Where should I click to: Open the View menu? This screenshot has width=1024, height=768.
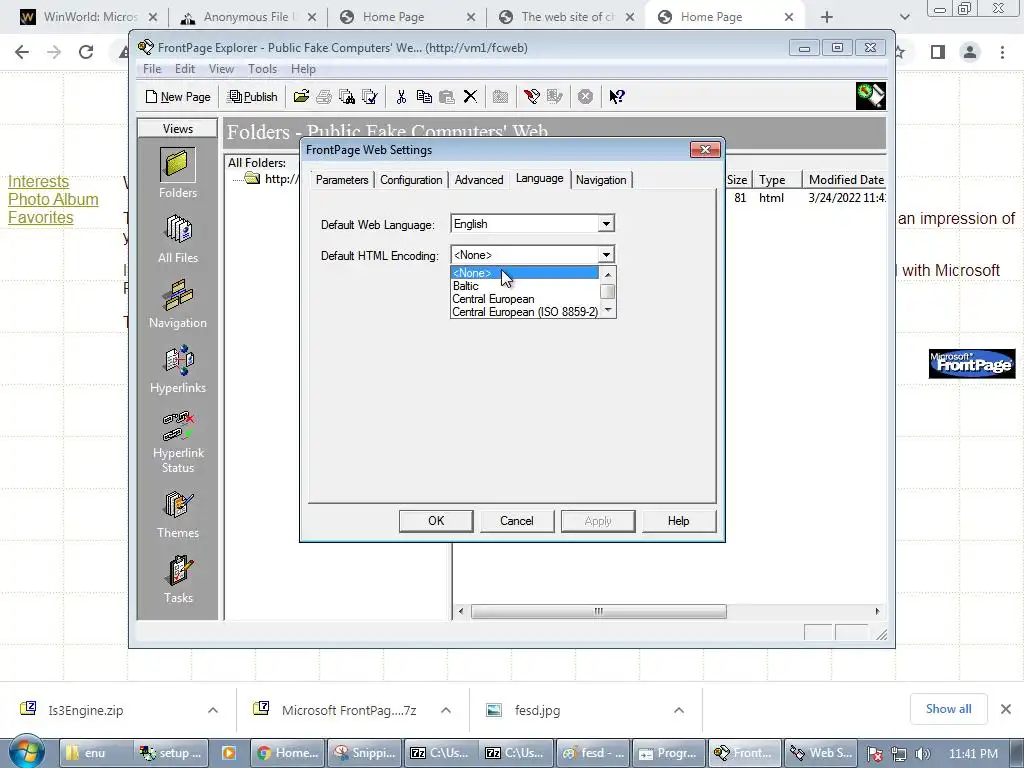tap(221, 69)
